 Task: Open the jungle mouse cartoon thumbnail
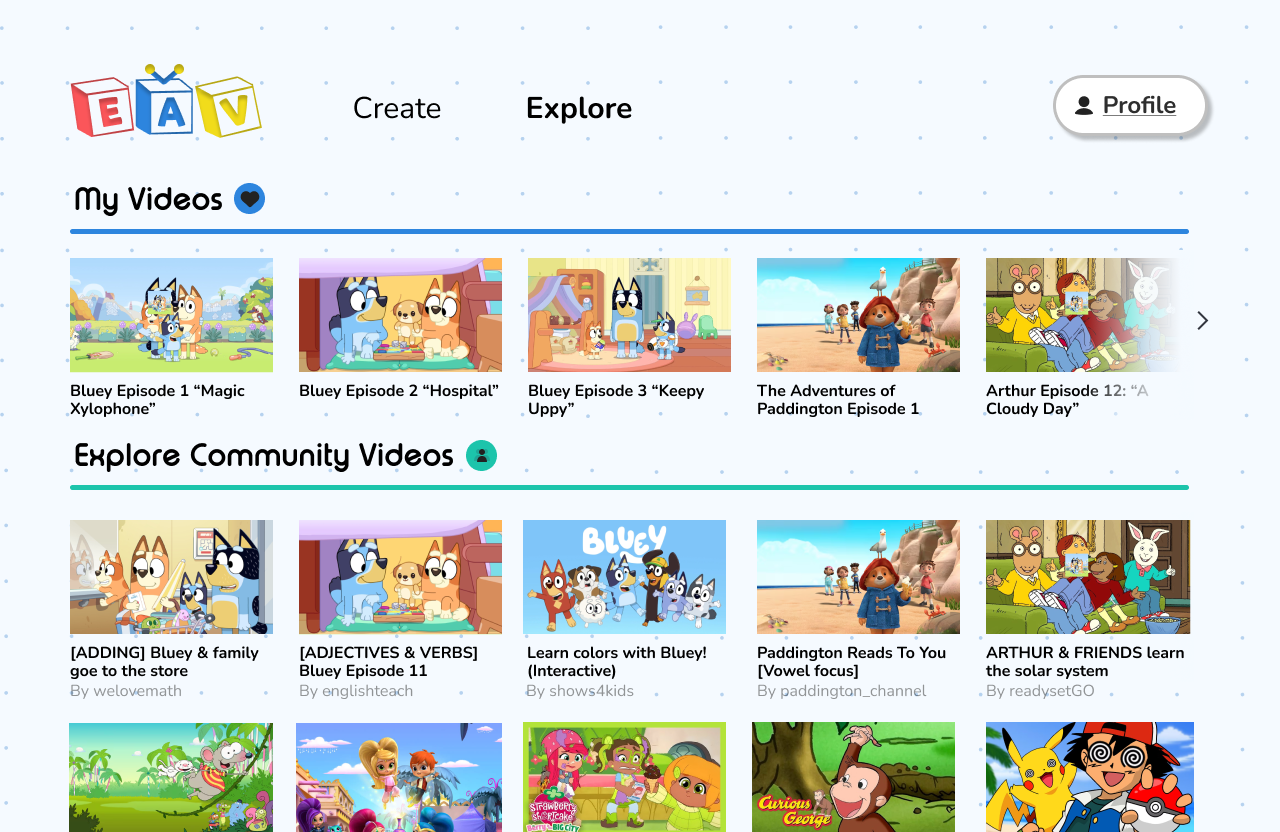click(x=171, y=777)
